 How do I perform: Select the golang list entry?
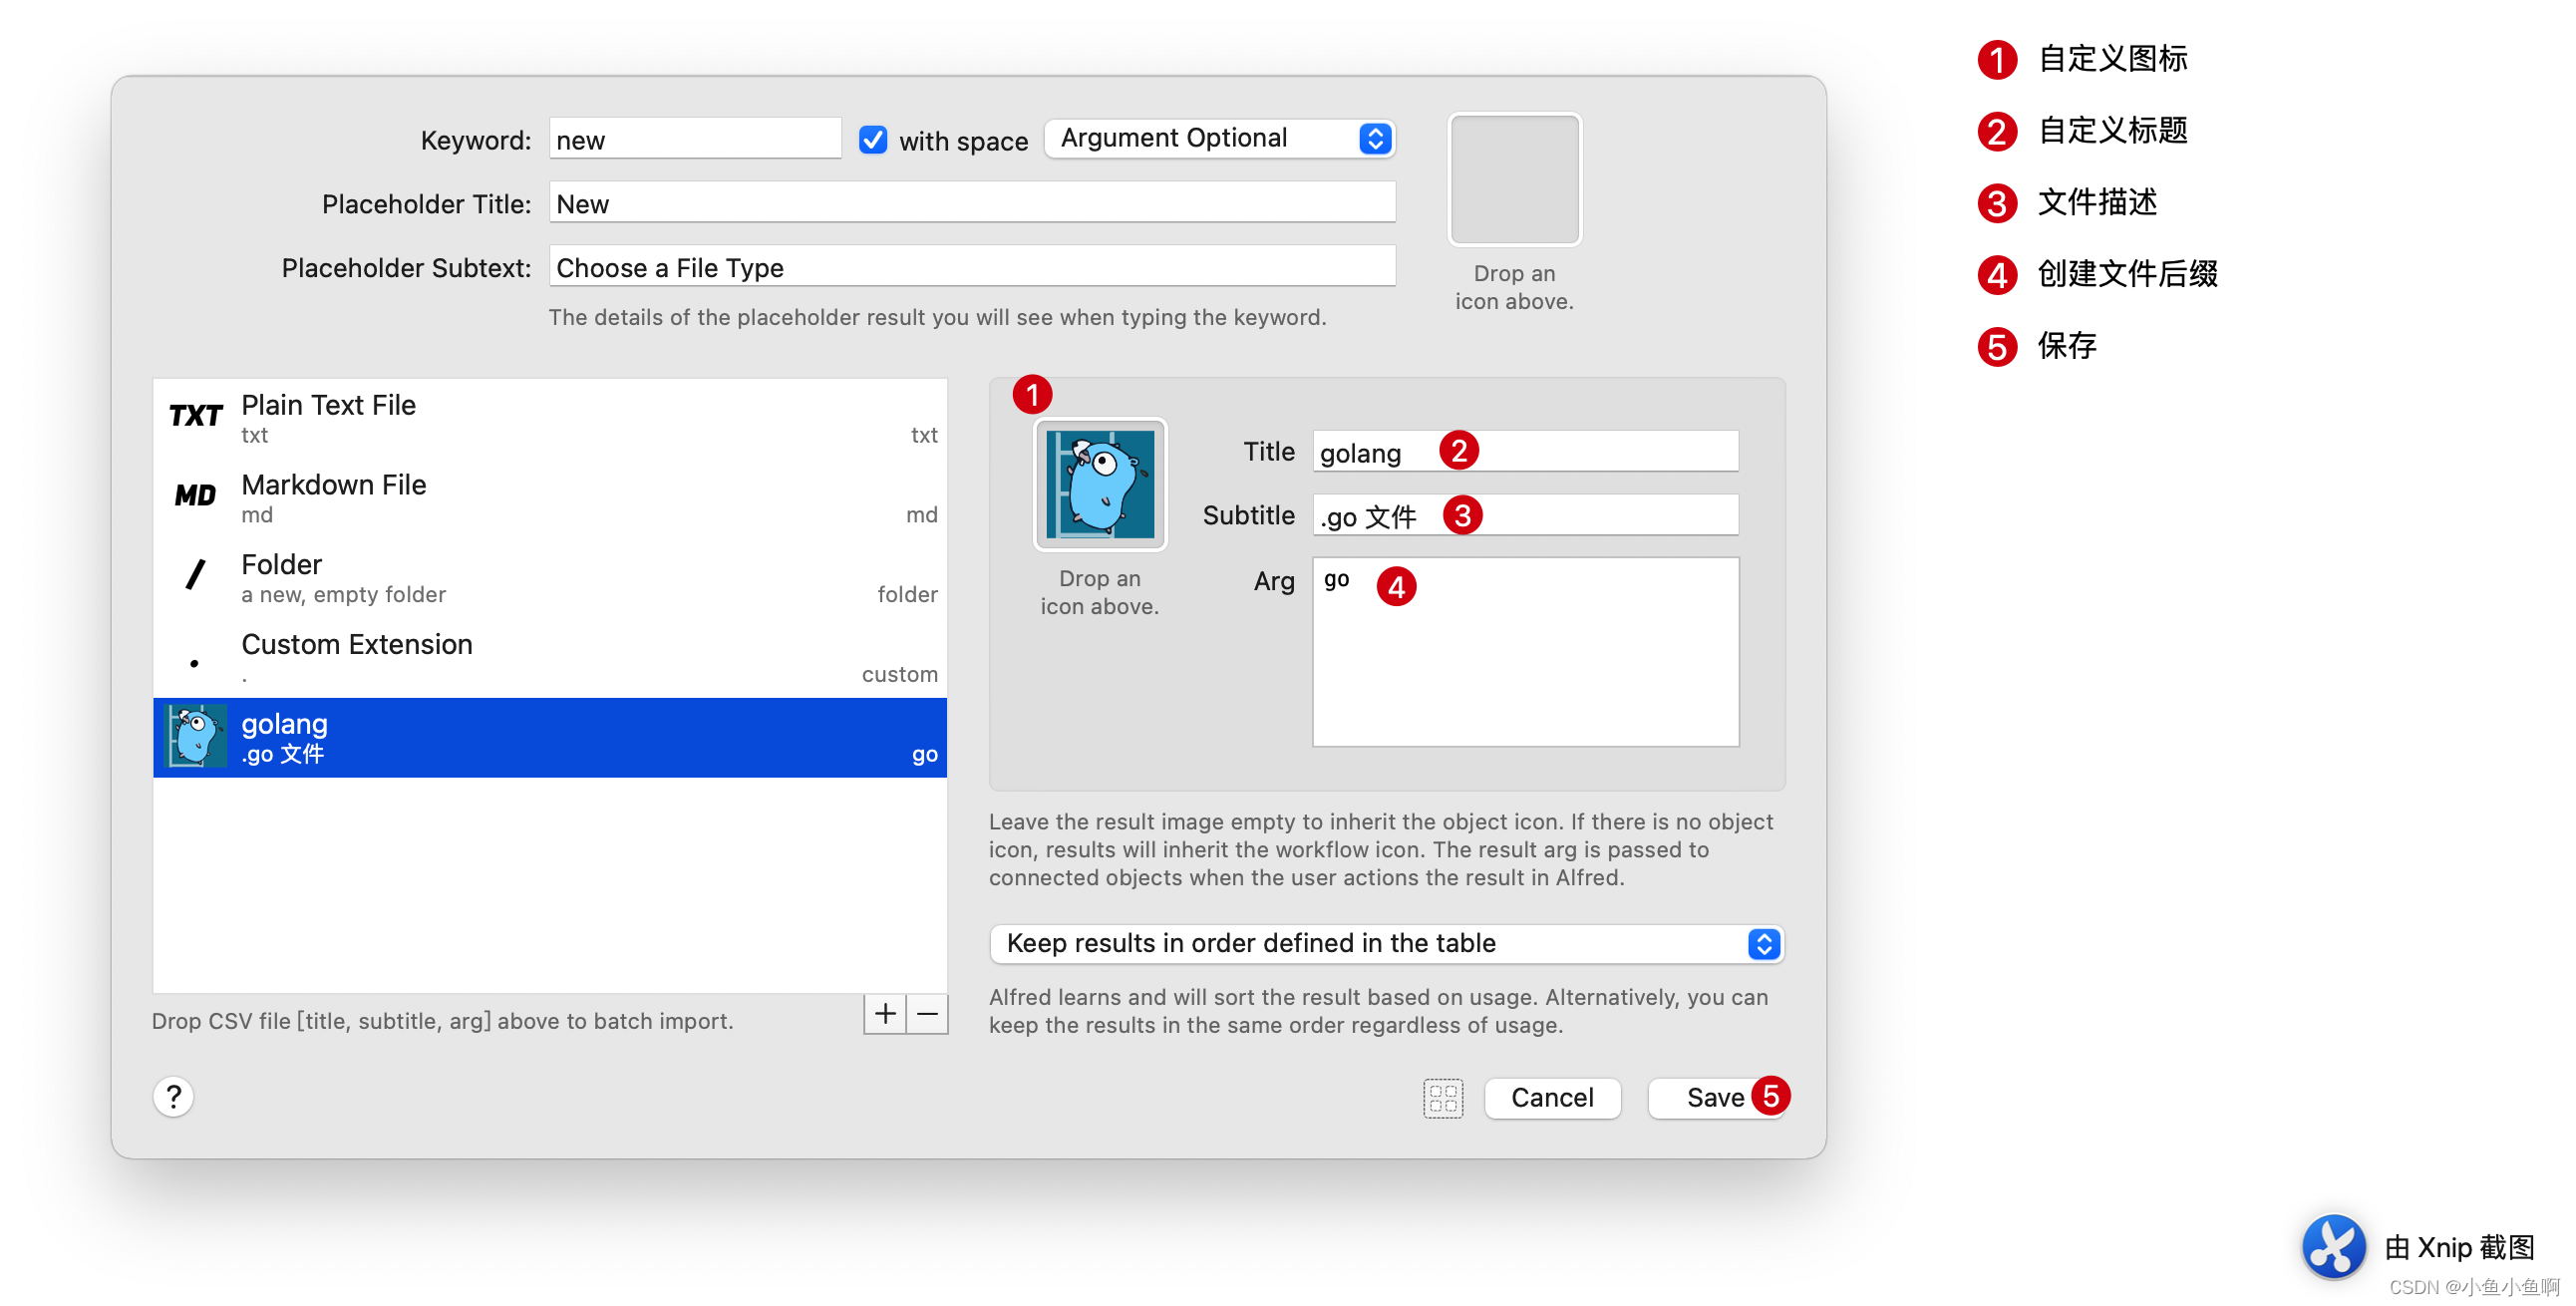click(x=549, y=737)
